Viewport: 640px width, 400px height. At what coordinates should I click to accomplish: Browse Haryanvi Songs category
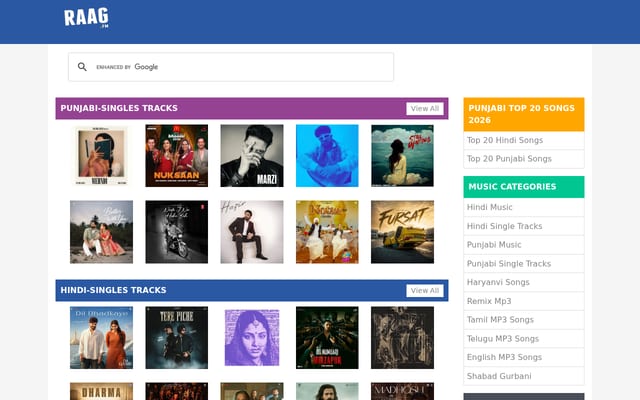pyautogui.click(x=498, y=282)
